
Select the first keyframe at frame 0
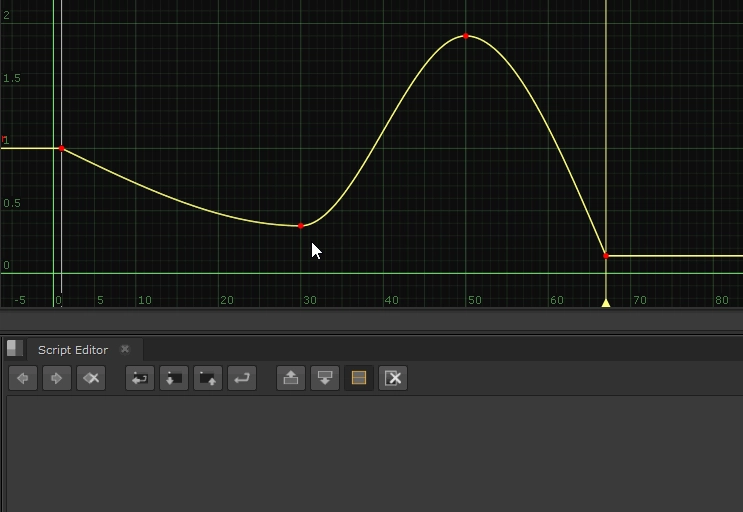pyautogui.click(x=62, y=149)
